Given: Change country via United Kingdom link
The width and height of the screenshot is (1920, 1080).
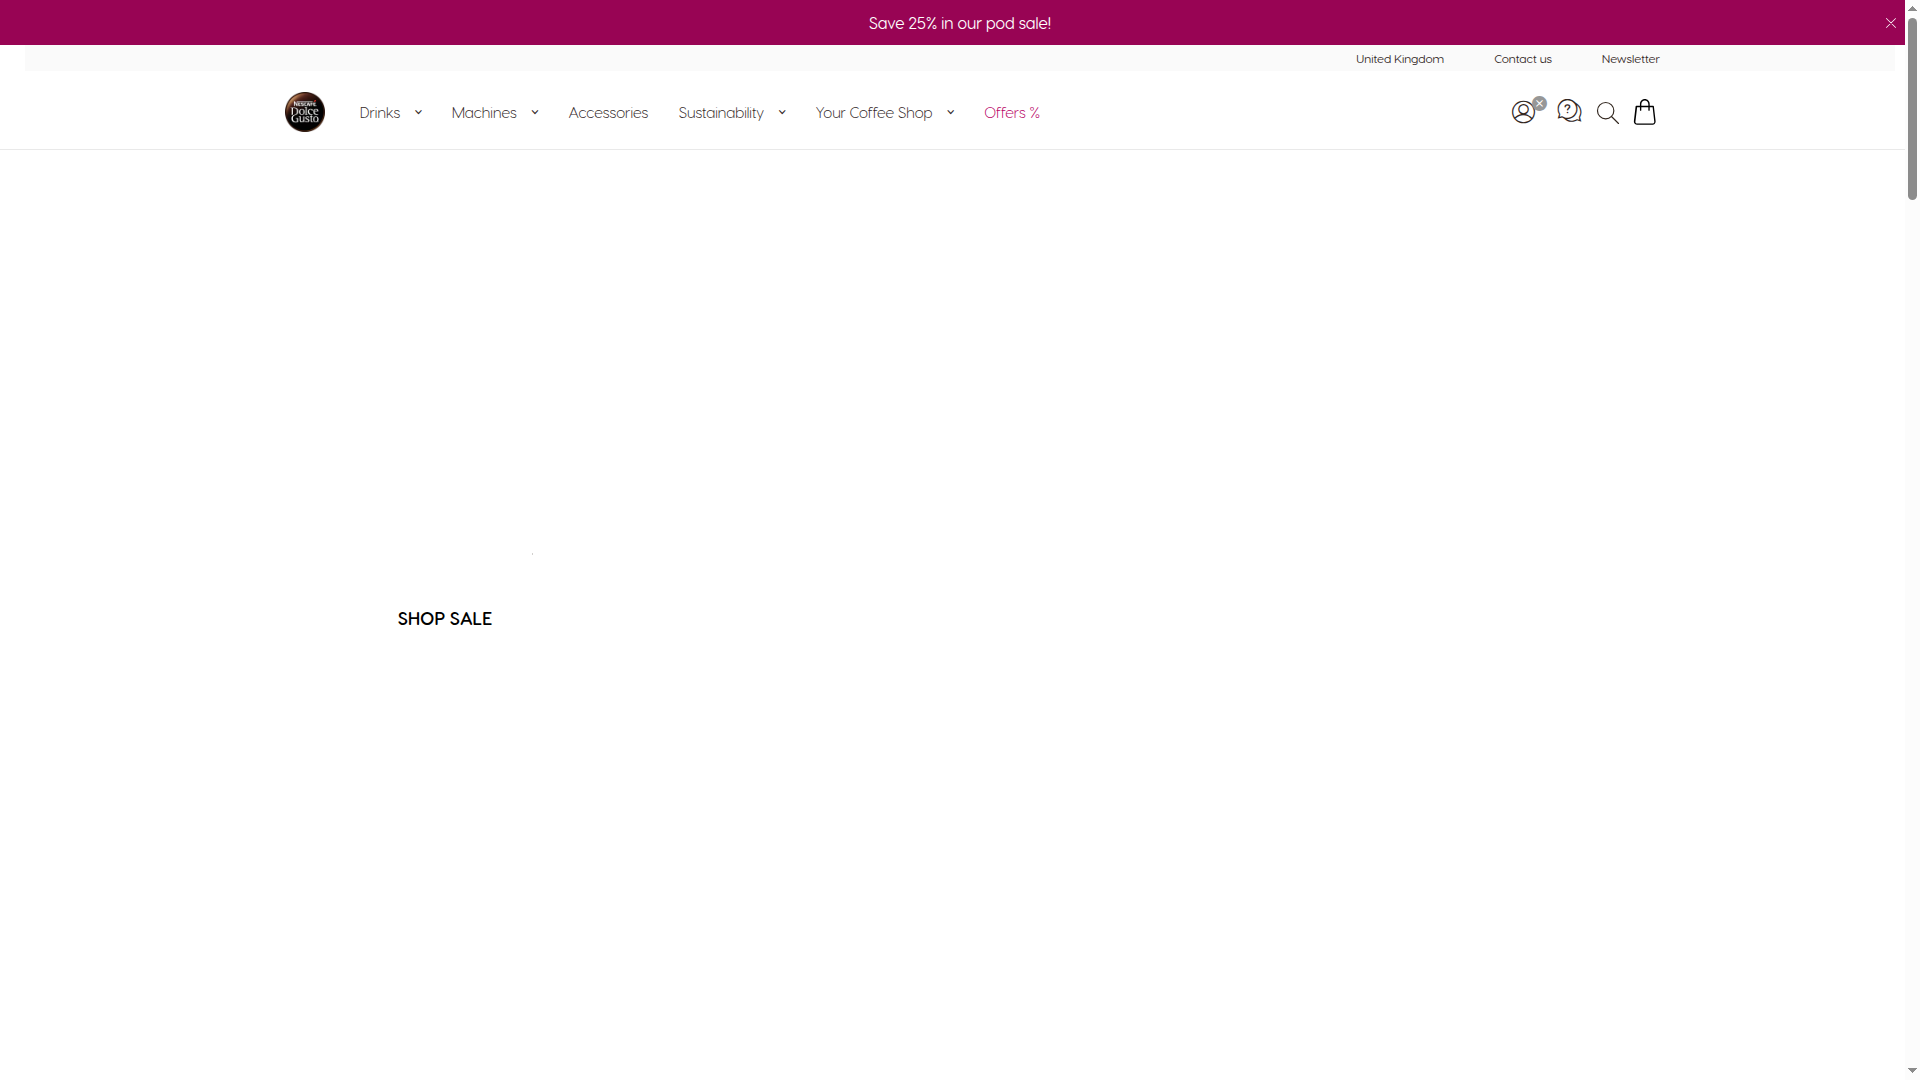Looking at the screenshot, I should [x=1399, y=59].
